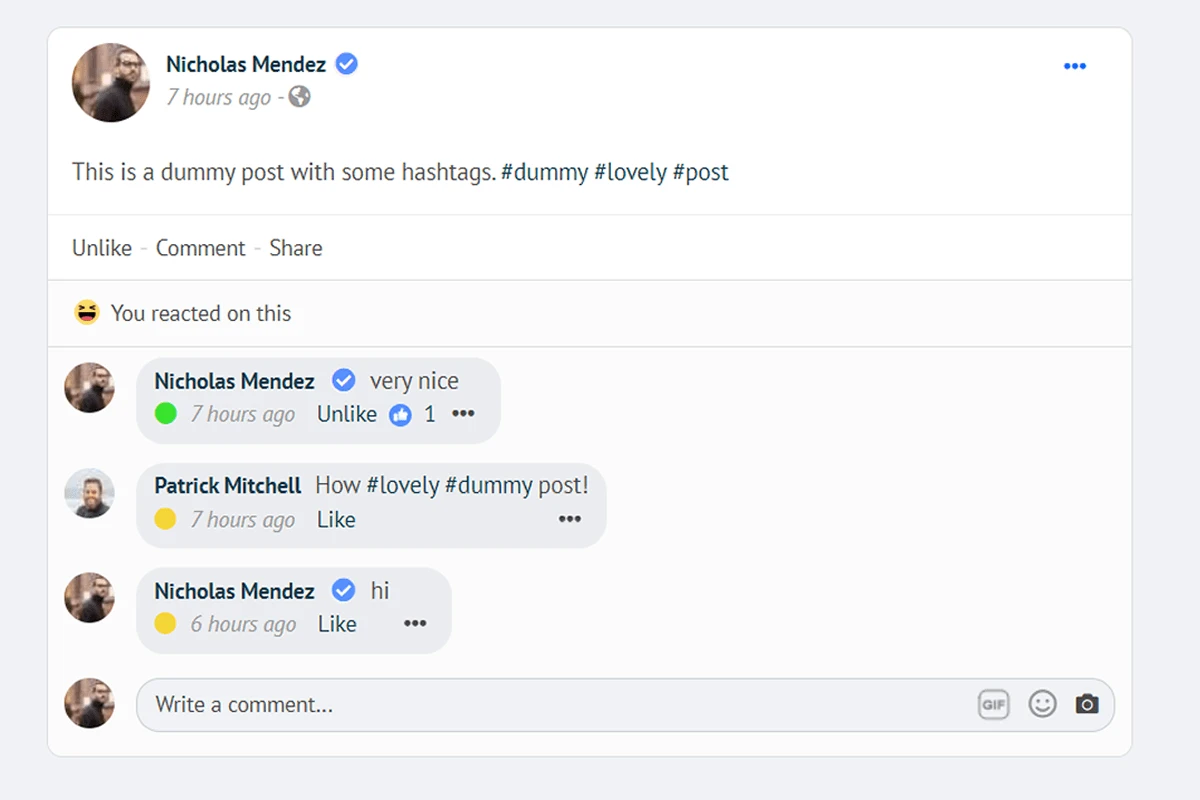Focus the "Write a comment..." field
Image resolution: width=1200 pixels, height=800 pixels.
550,705
